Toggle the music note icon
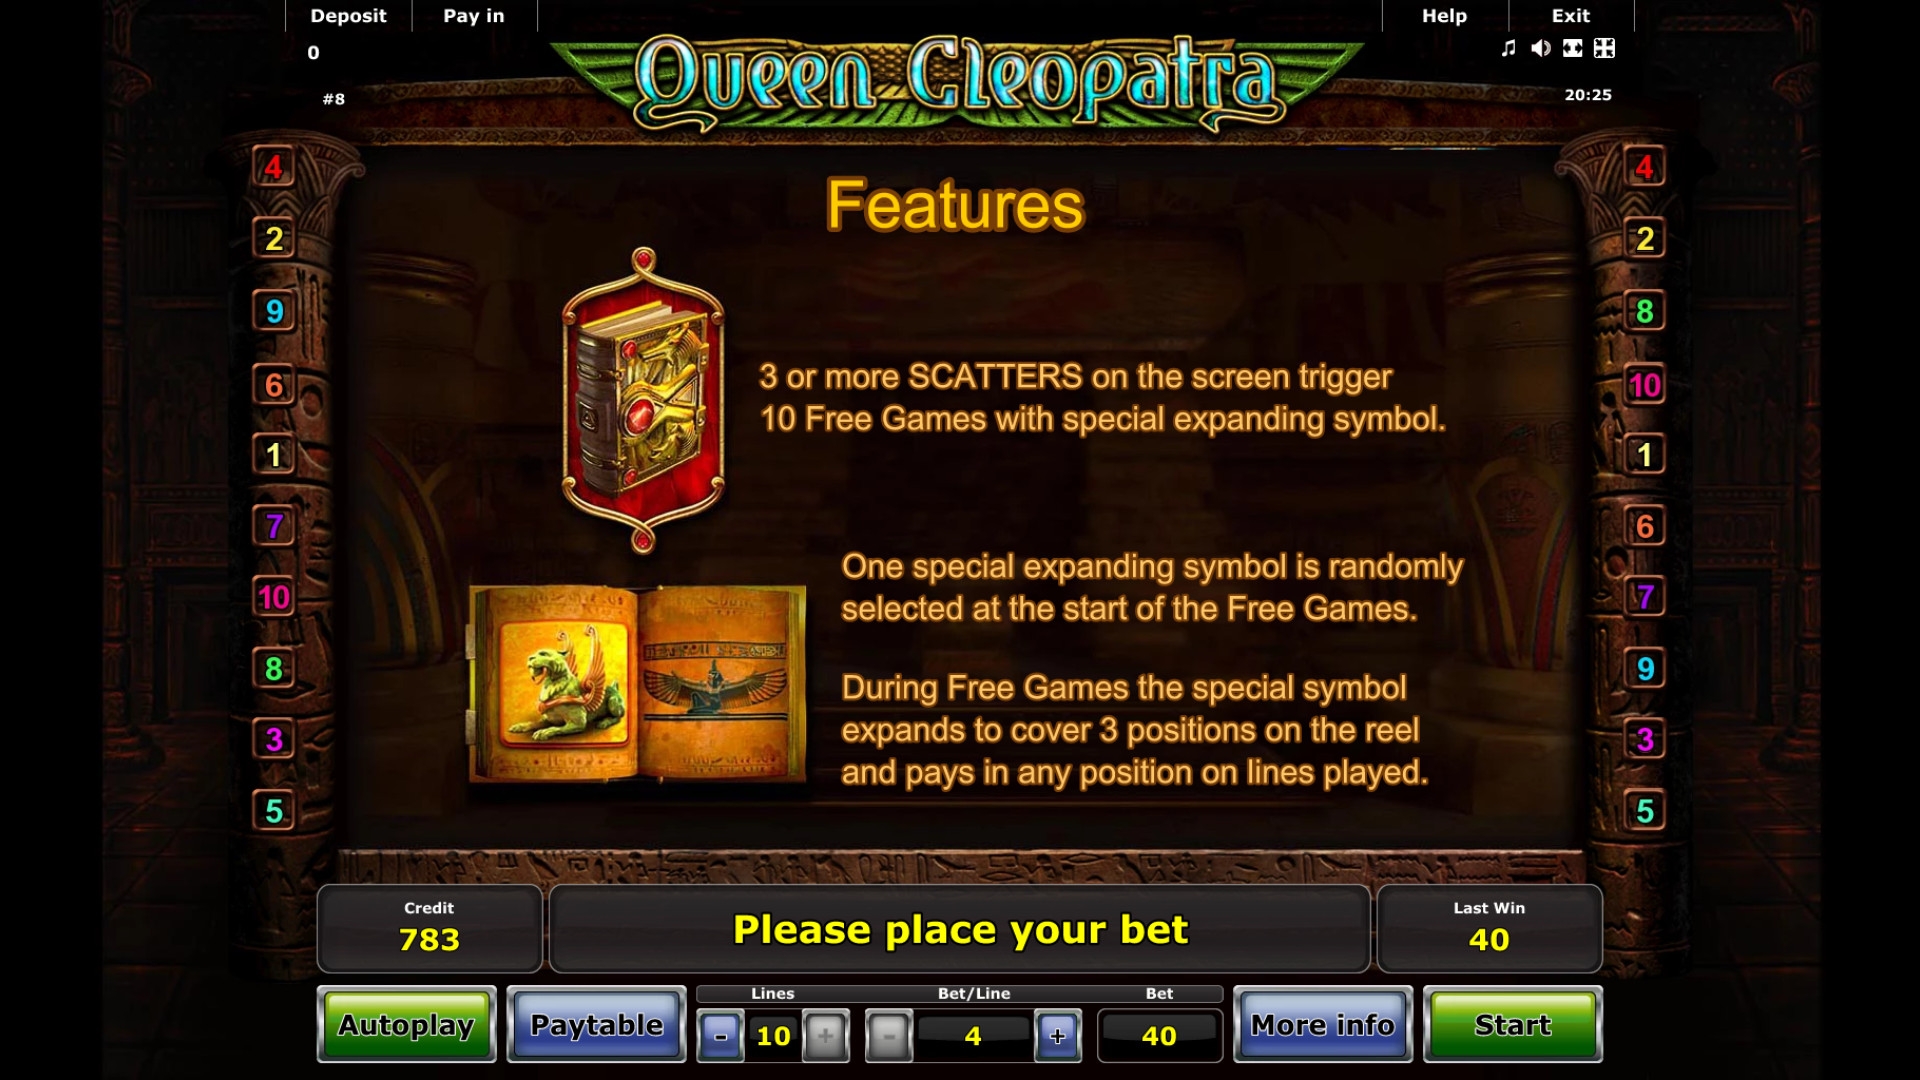This screenshot has width=1920, height=1080. click(1509, 48)
